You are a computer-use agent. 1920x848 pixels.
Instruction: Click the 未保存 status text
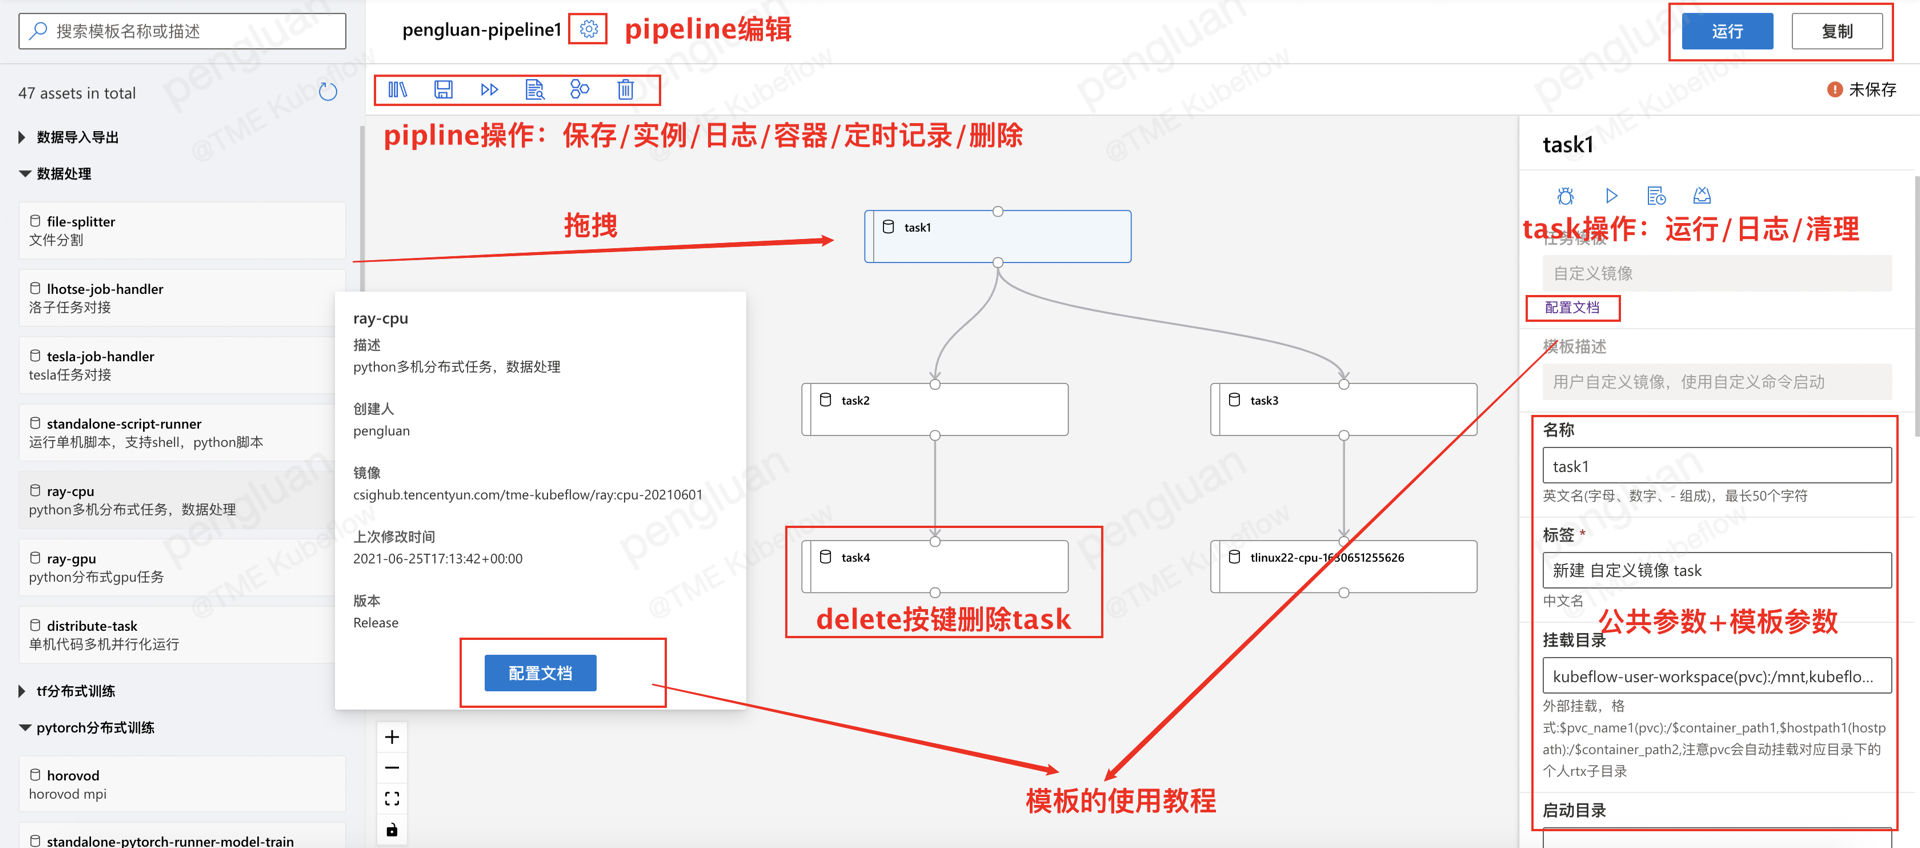[x=1872, y=90]
